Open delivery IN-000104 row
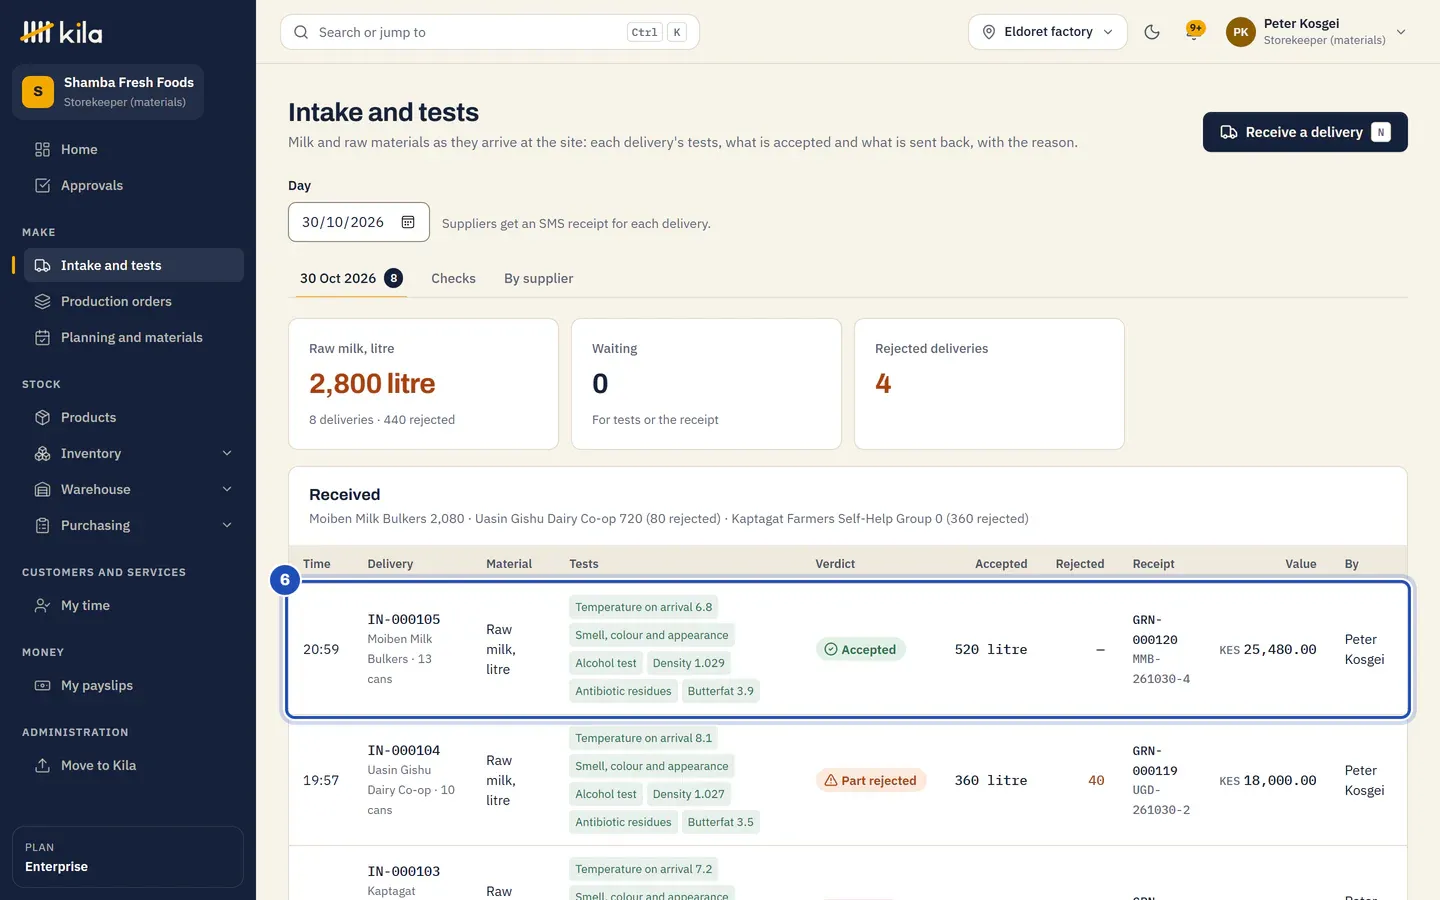This screenshot has height=900, width=1440. (848, 780)
